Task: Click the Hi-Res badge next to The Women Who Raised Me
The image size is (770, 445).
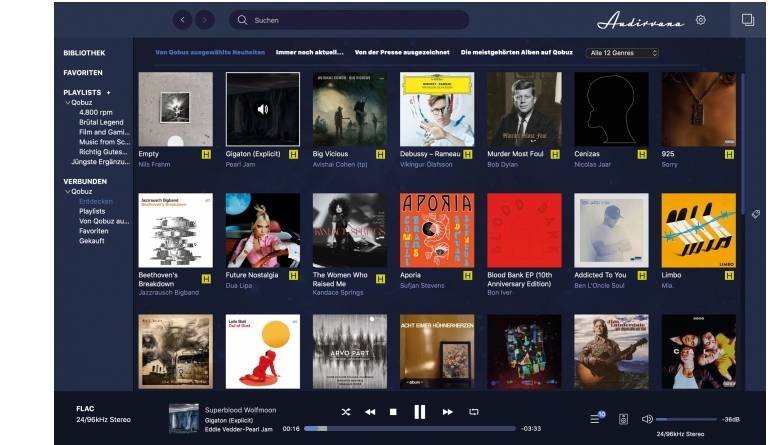Action: pos(381,279)
